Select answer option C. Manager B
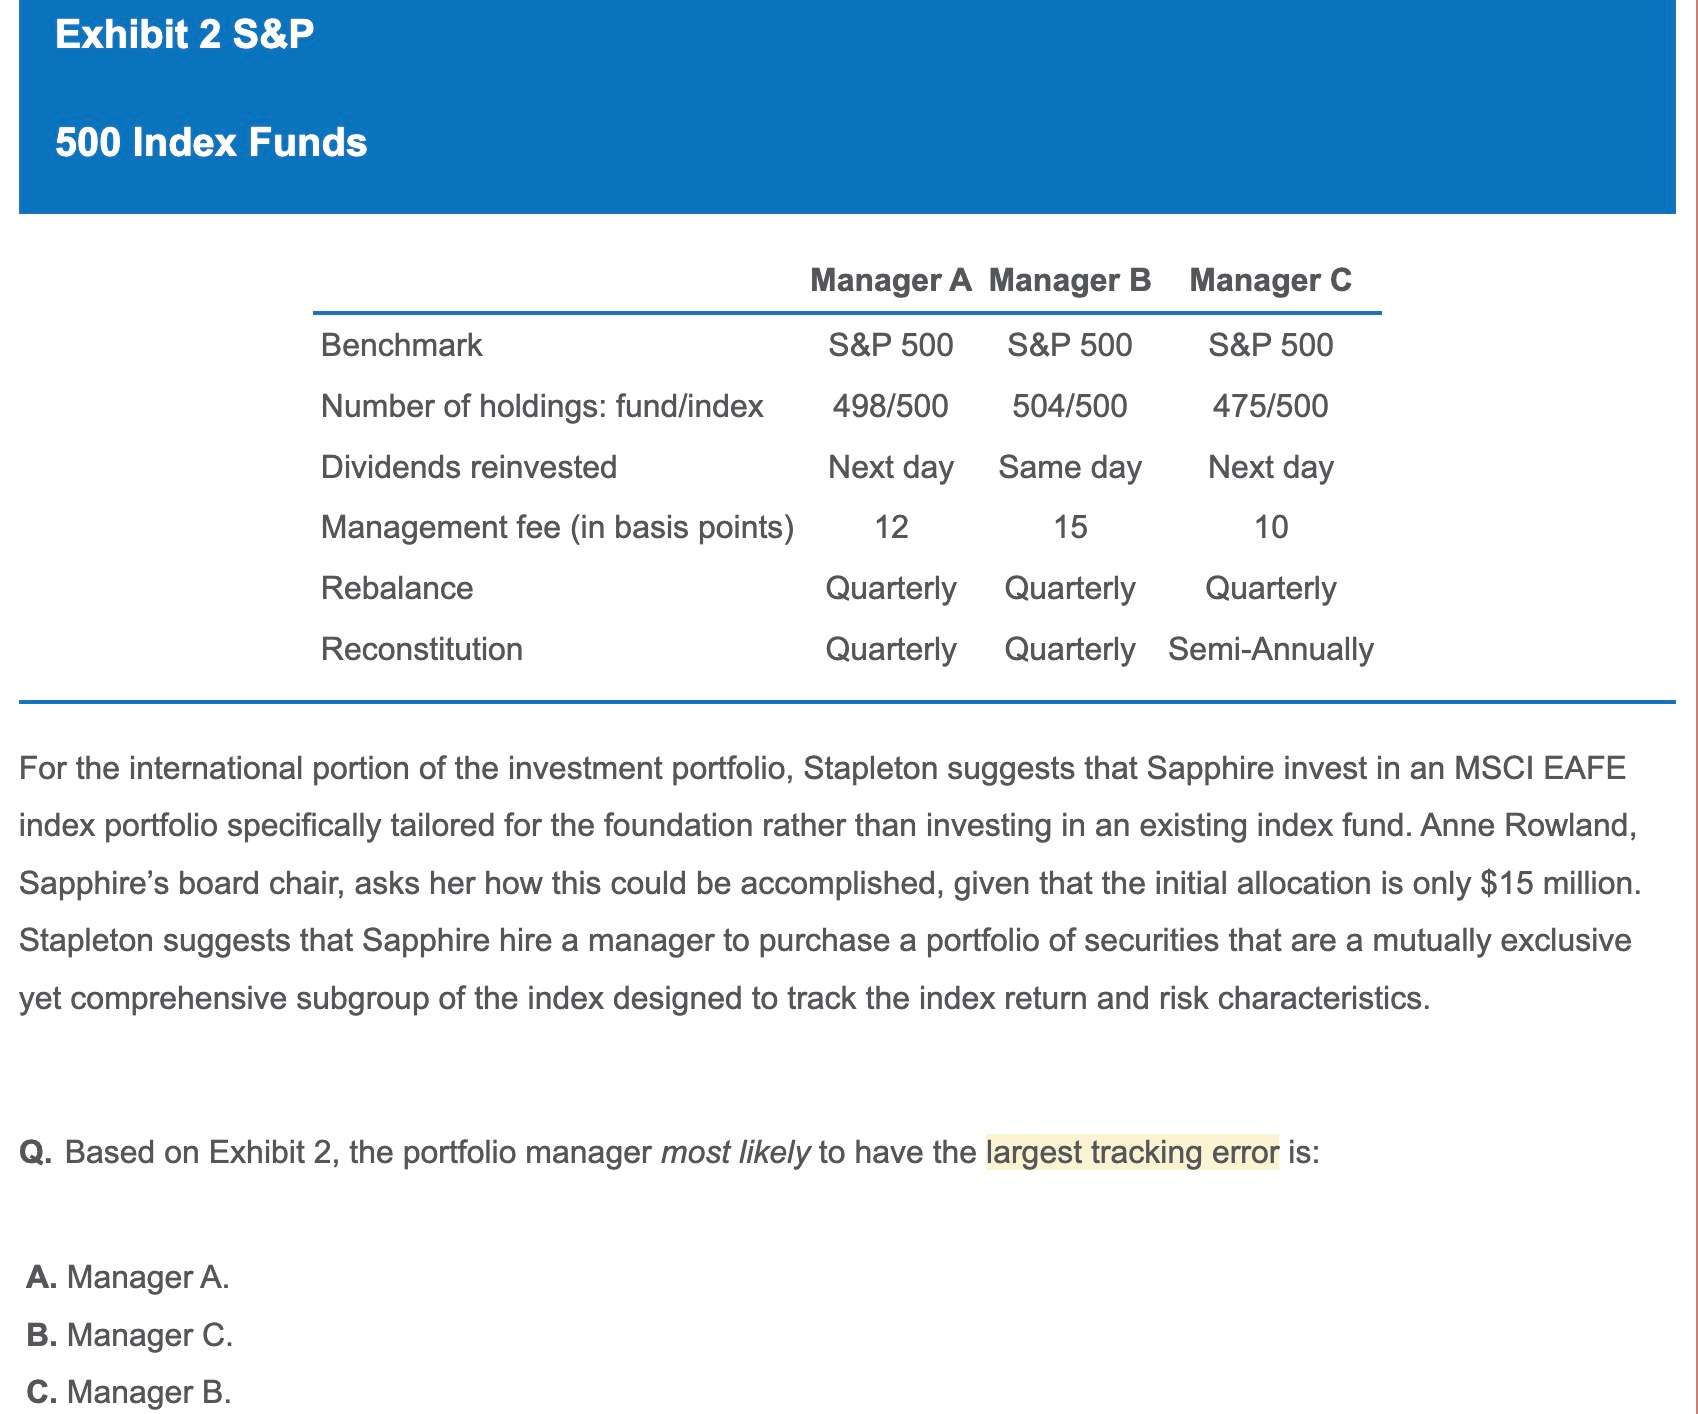The image size is (1698, 1414). click(129, 1392)
